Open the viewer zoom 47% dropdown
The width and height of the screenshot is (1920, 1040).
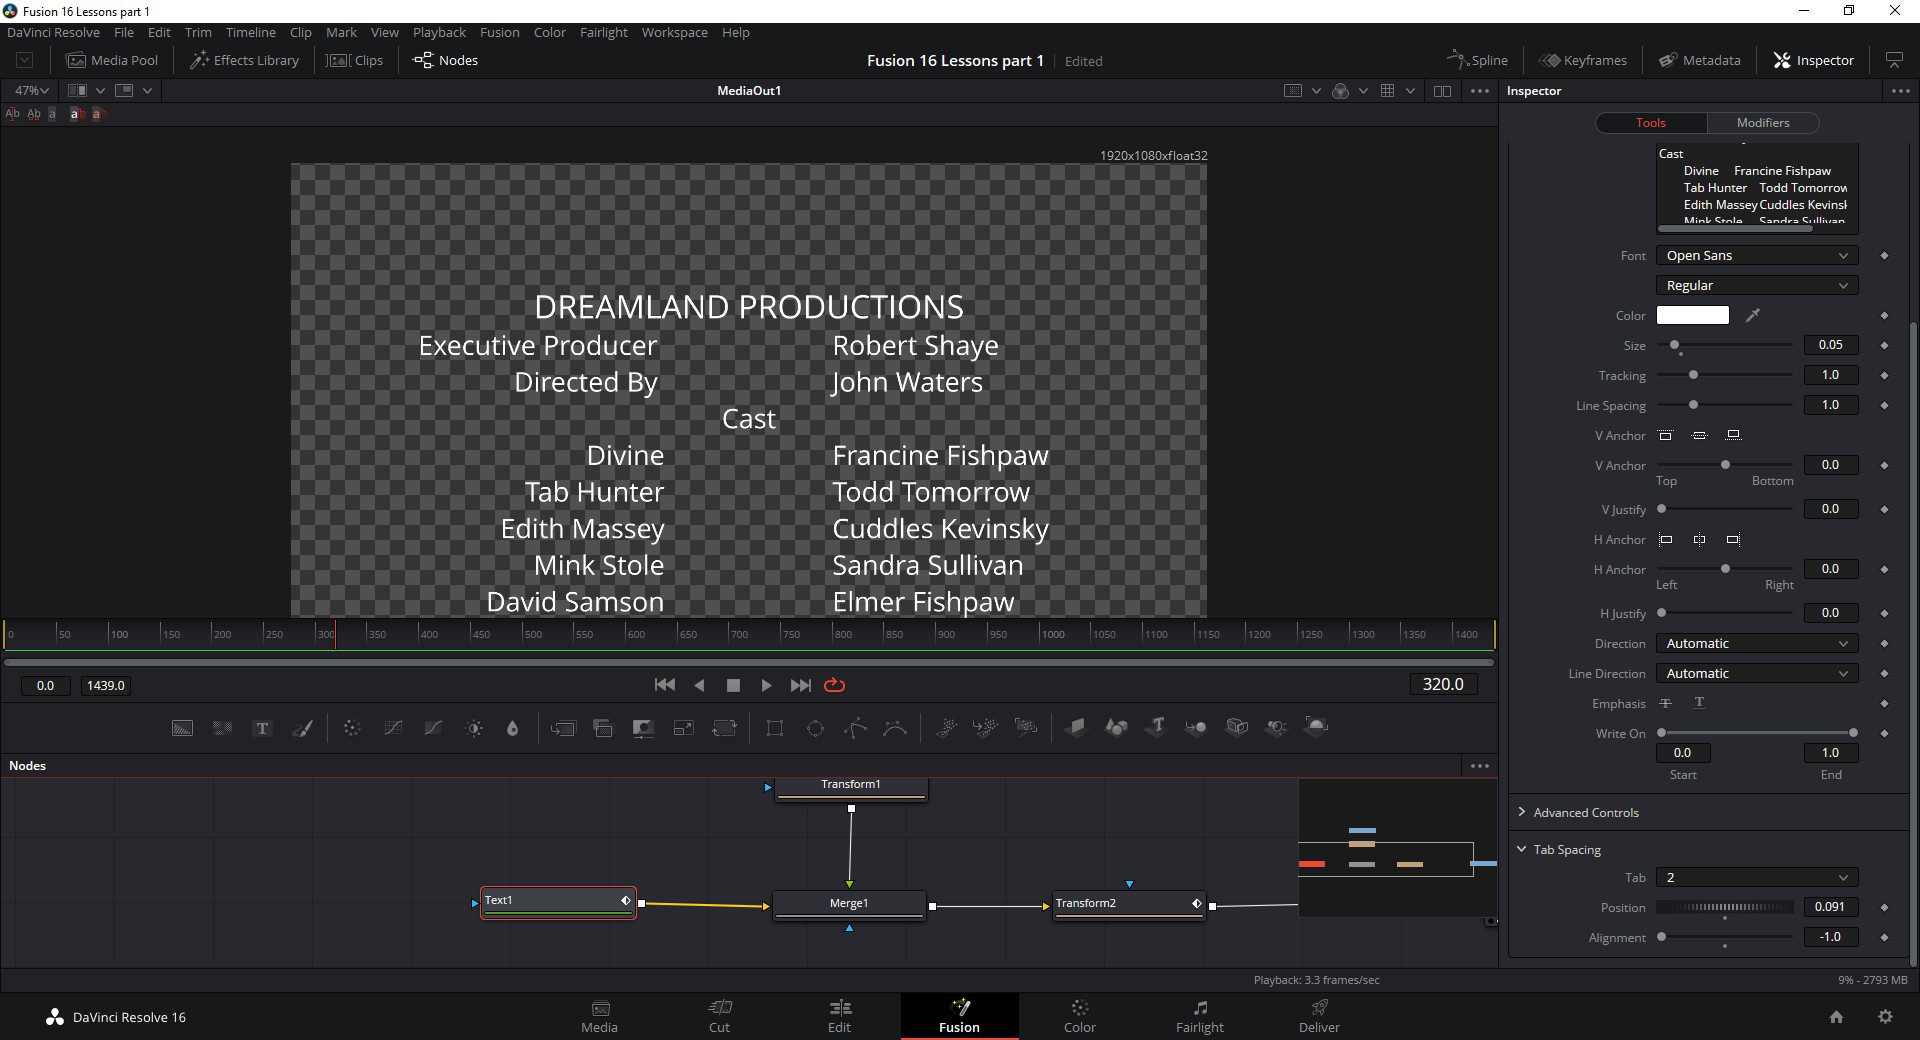pyautogui.click(x=31, y=90)
